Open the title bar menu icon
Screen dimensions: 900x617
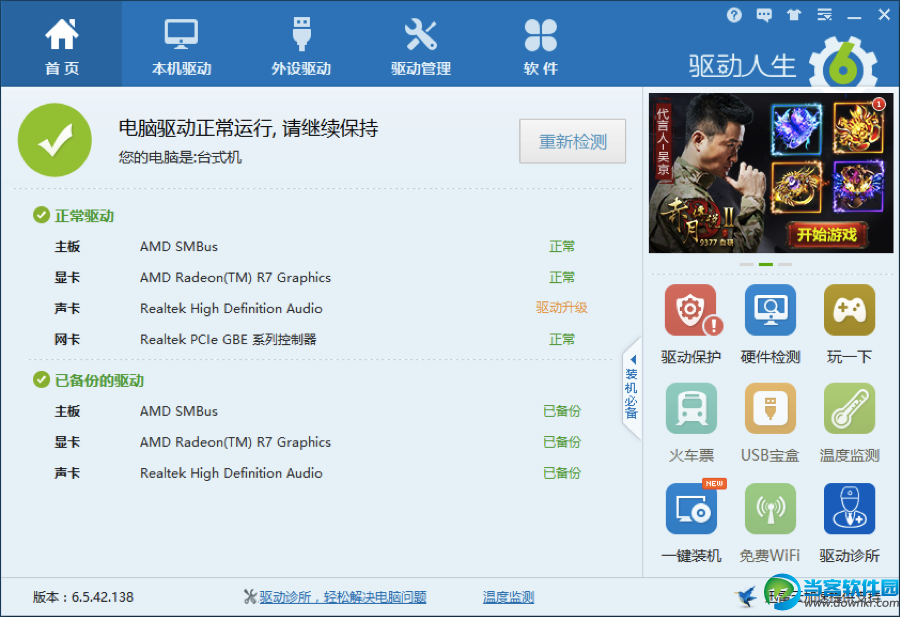(825, 15)
